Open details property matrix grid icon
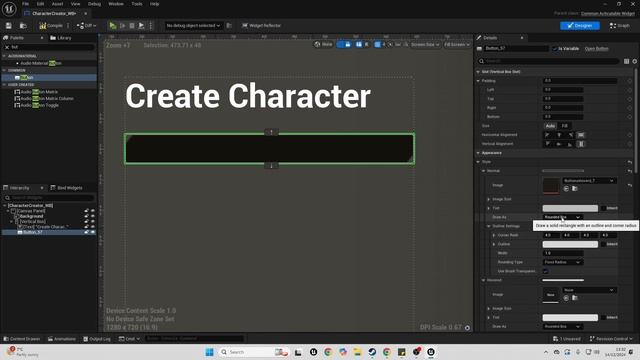640x360 pixels. point(627,61)
